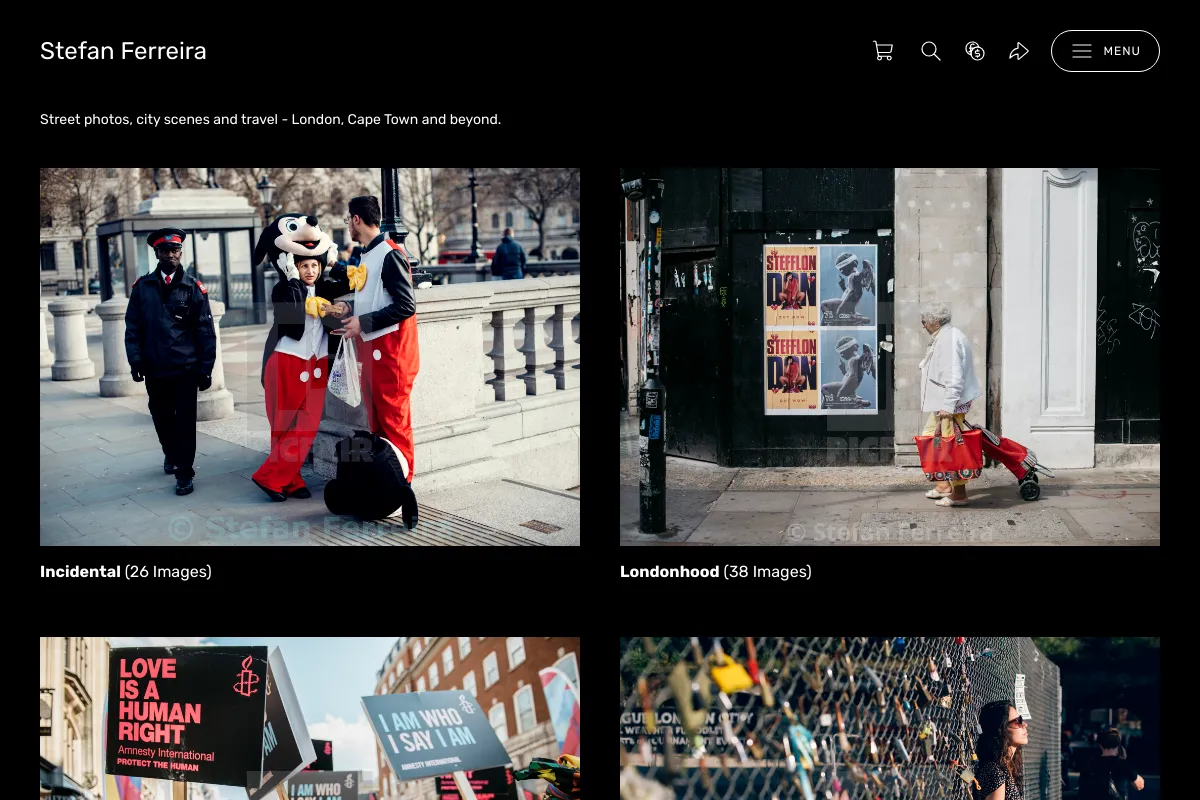Image resolution: width=1200 pixels, height=800 pixels.
Task: Open the Londonhood gallery cover photo
Action: 890,357
